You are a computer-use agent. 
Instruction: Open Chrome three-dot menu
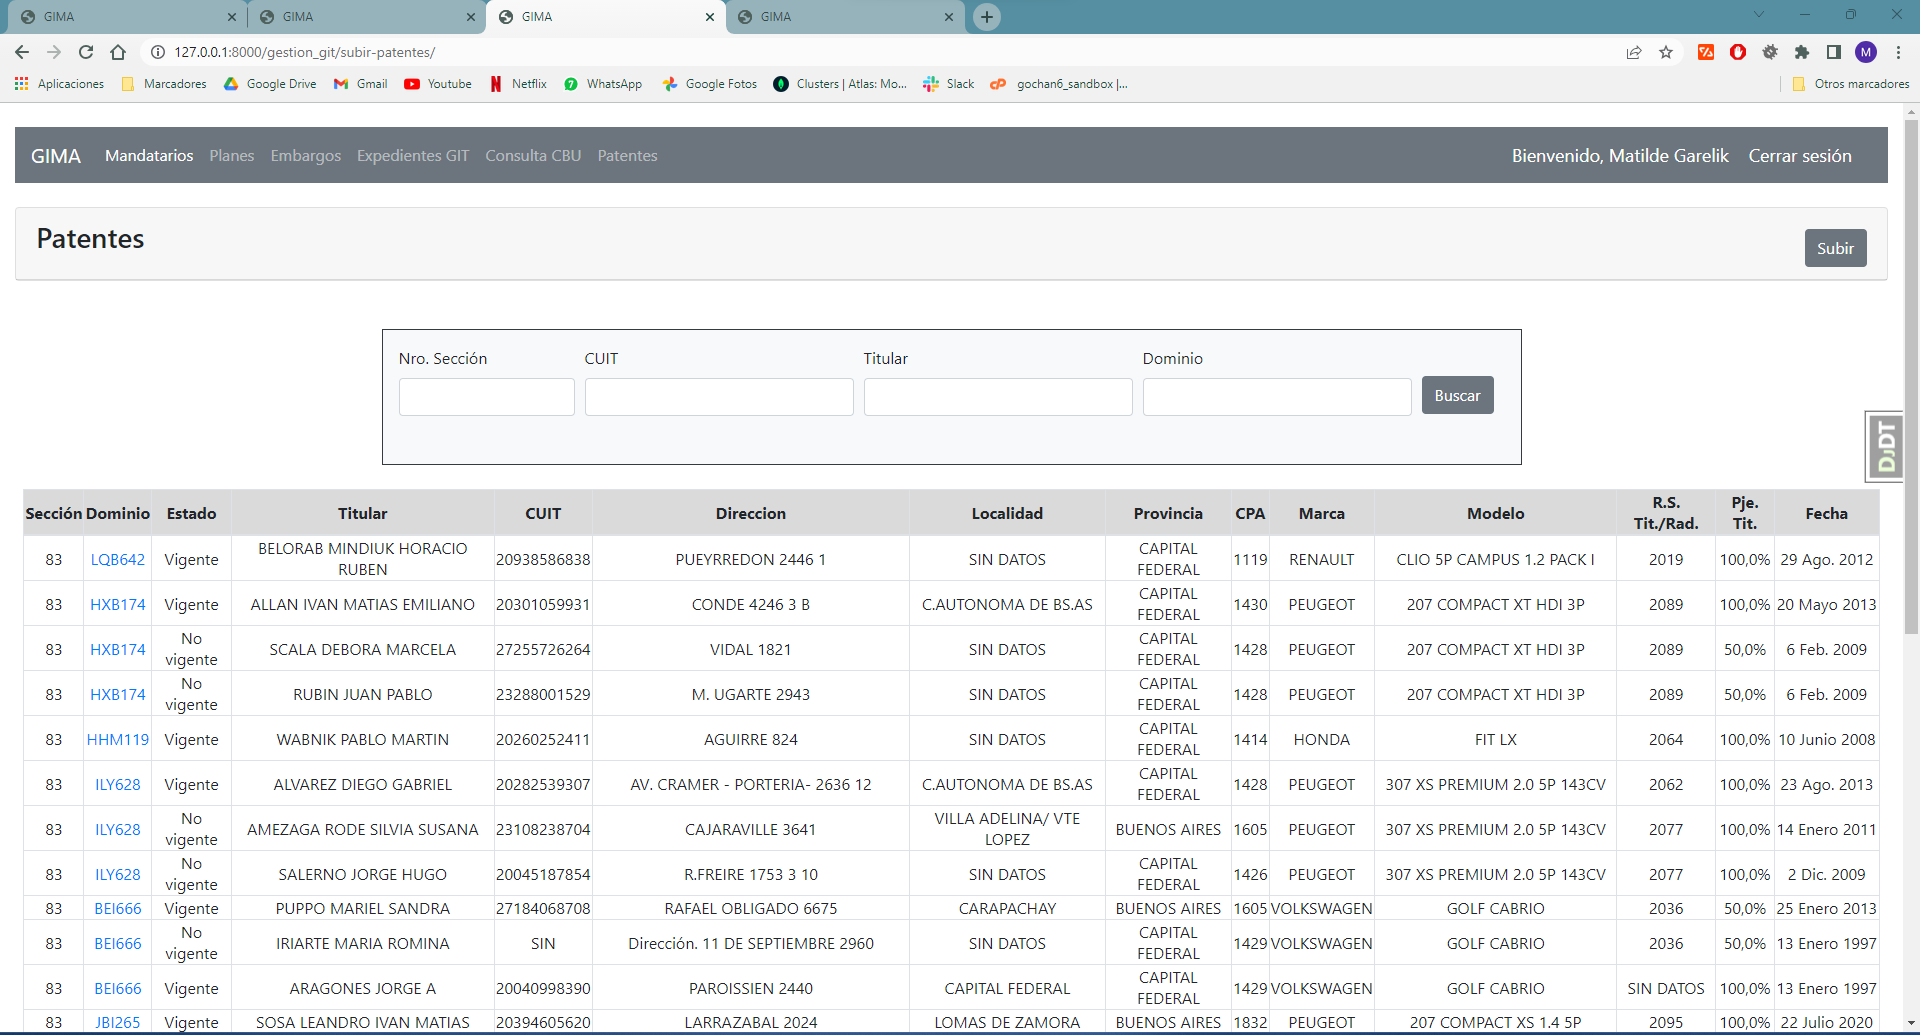pyautogui.click(x=1898, y=52)
